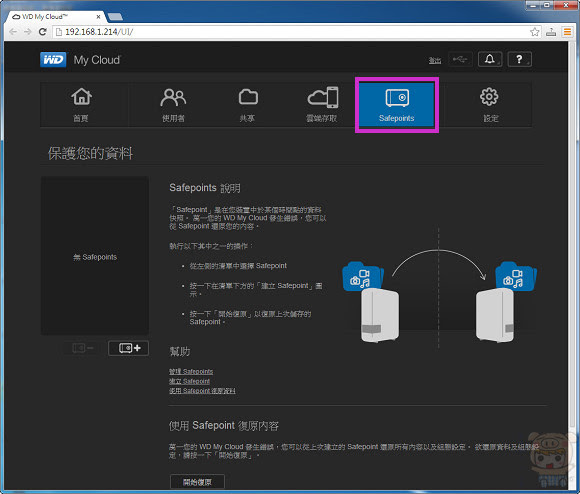The width and height of the screenshot is (580, 494).
Task: Open the Cloud Access section
Action: click(322, 105)
